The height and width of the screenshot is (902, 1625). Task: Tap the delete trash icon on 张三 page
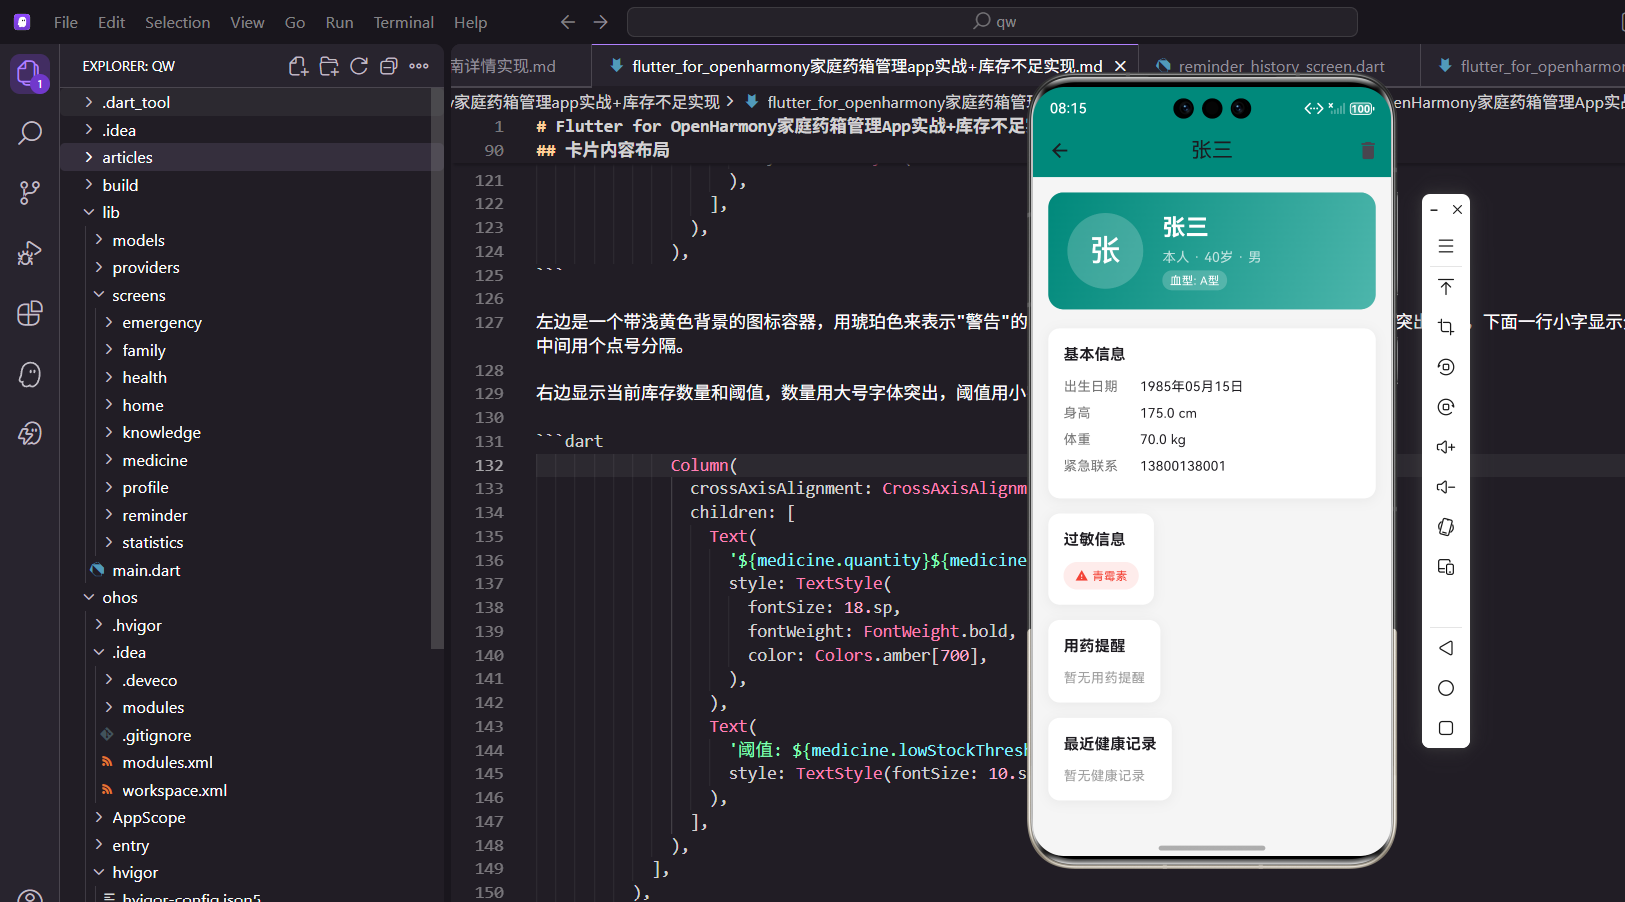tap(1367, 150)
